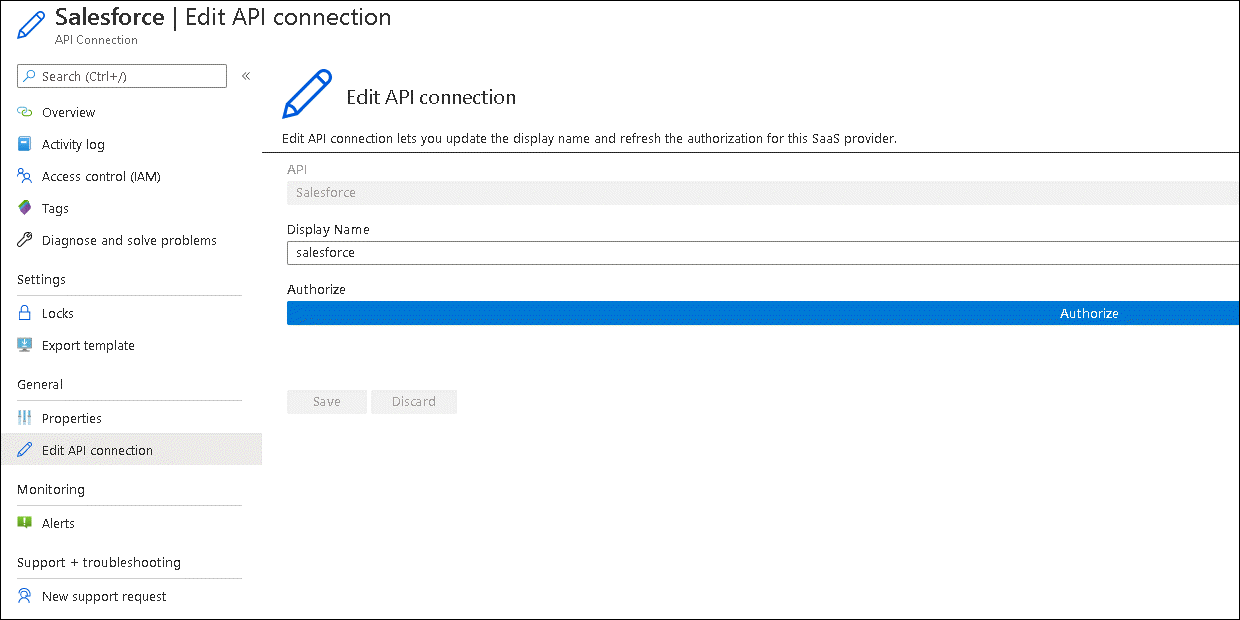Click the Alerts icon under Monitoring
Screen dimensions: 1240x620
[25, 523]
